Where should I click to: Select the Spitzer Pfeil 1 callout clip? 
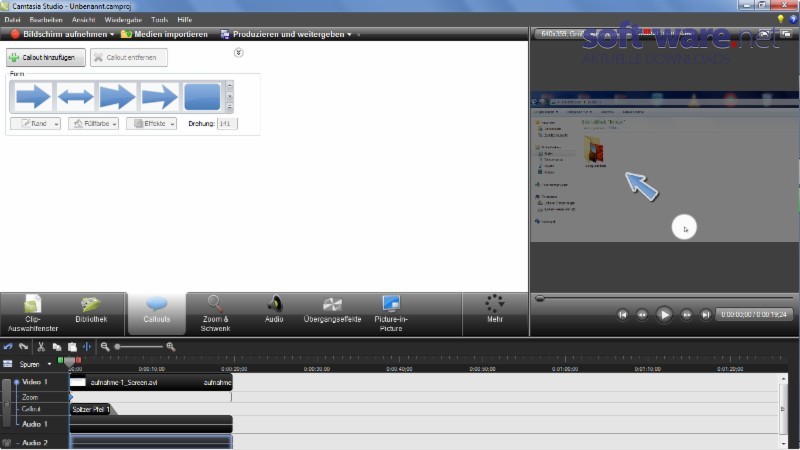point(91,409)
